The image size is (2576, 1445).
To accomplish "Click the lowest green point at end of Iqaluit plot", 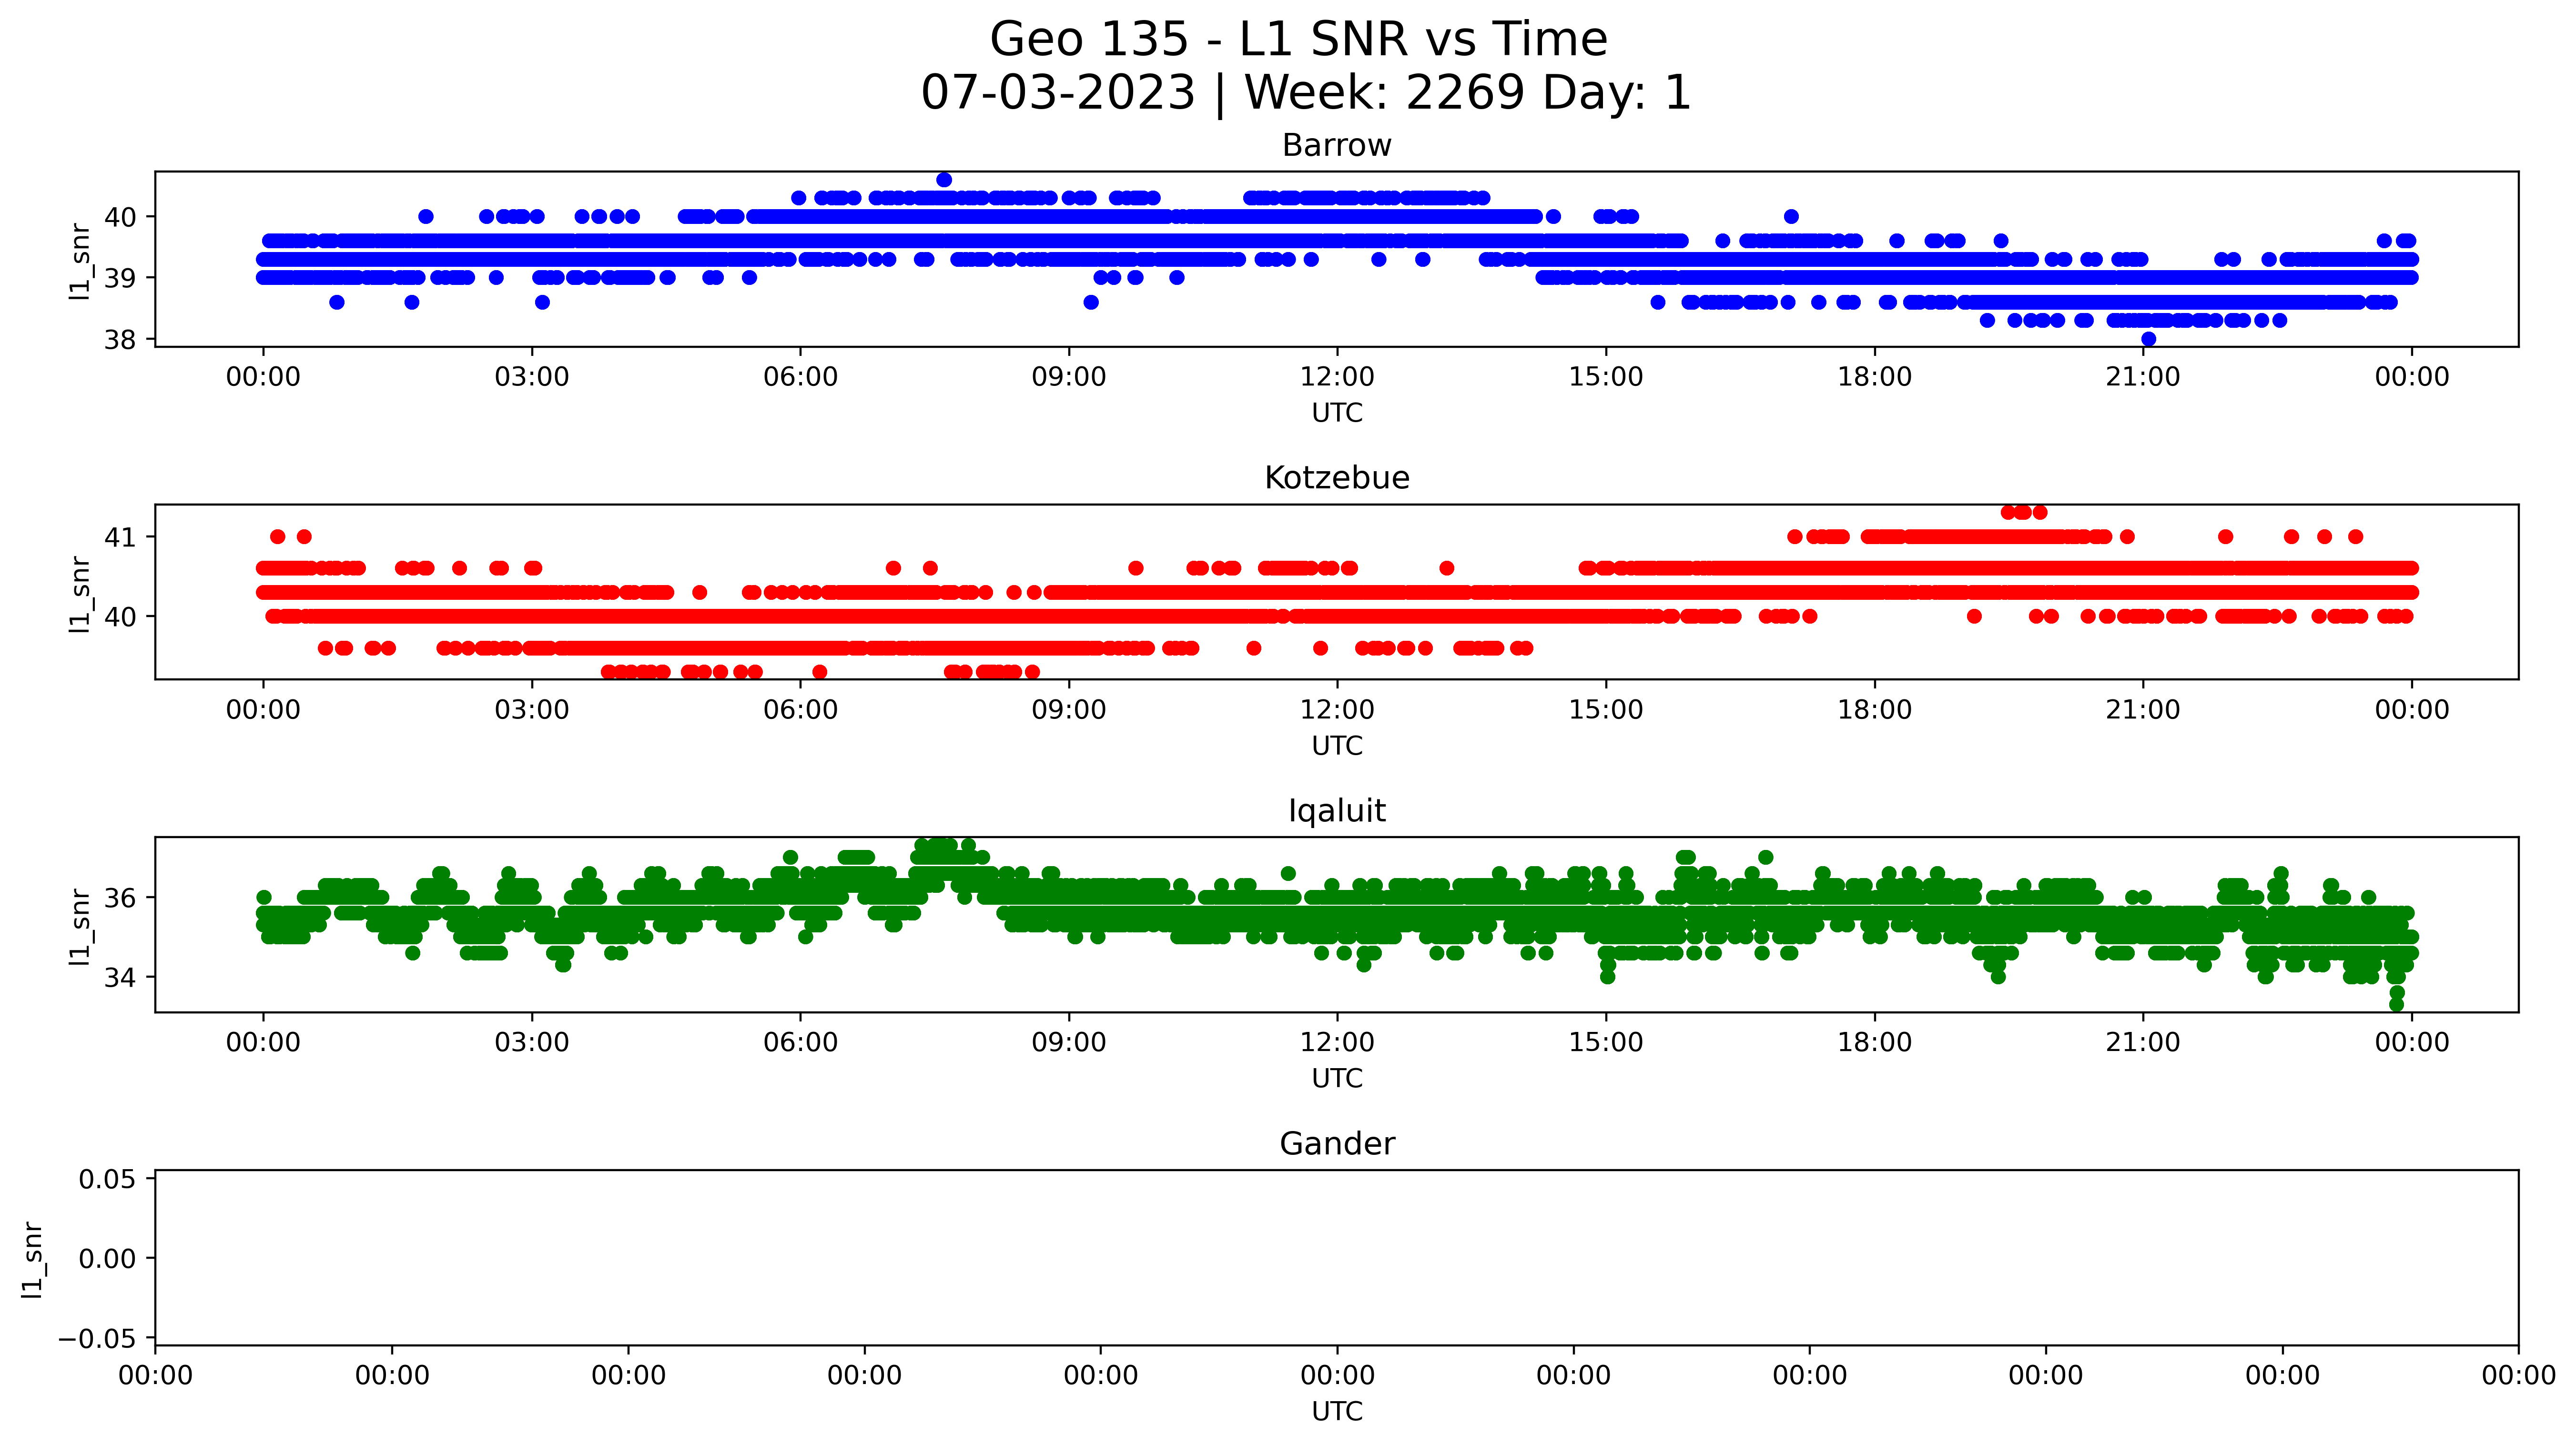I will (x=2396, y=1004).
